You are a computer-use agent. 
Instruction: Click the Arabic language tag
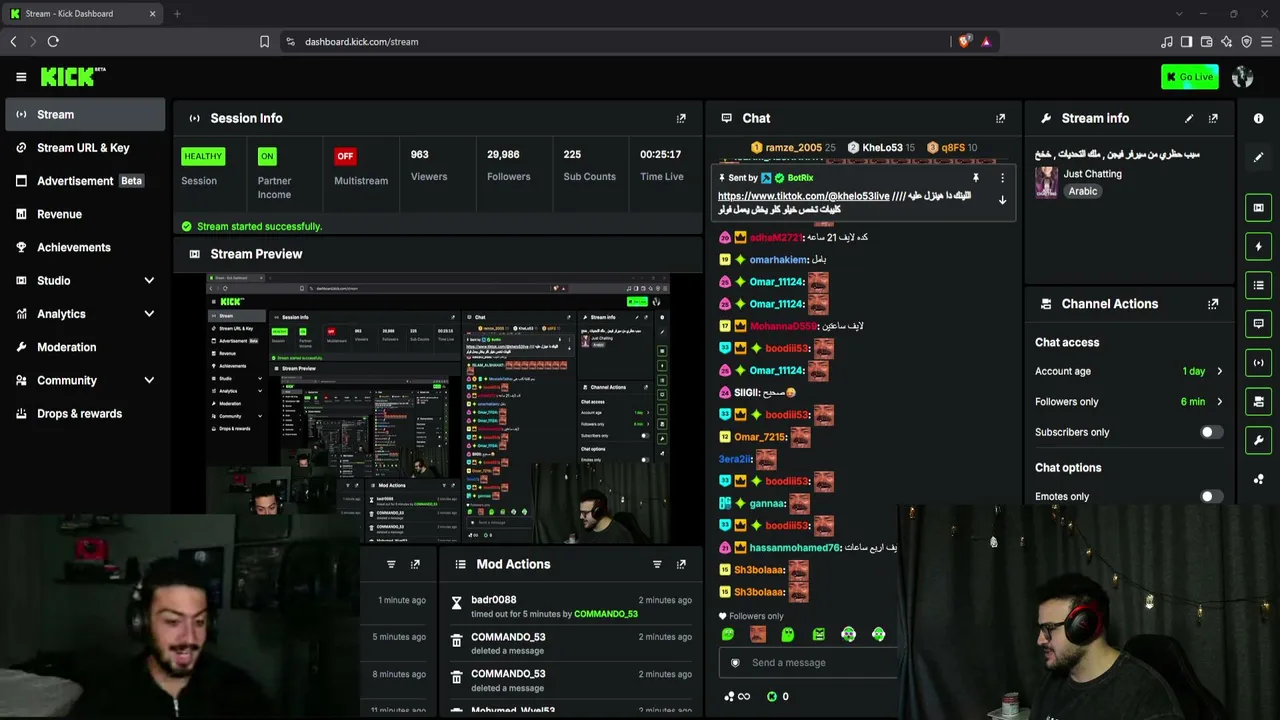coord(1082,191)
